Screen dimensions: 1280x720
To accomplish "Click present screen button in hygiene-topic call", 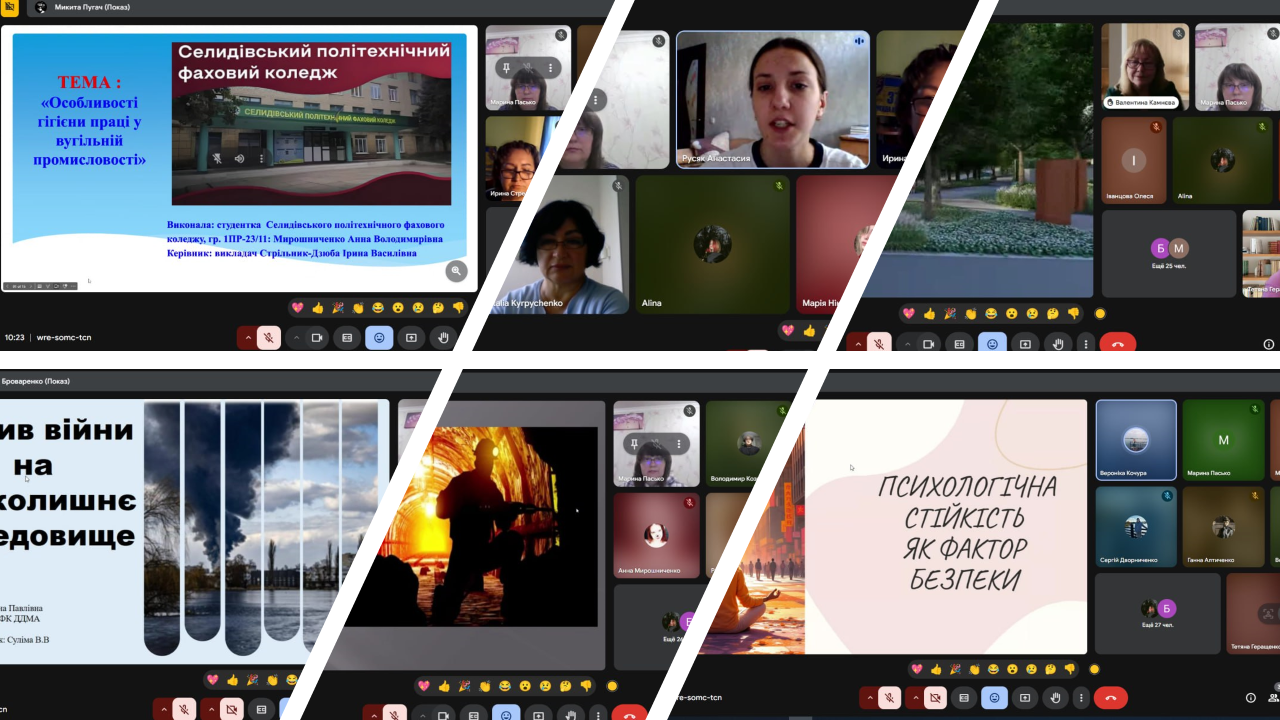I will pos(411,338).
